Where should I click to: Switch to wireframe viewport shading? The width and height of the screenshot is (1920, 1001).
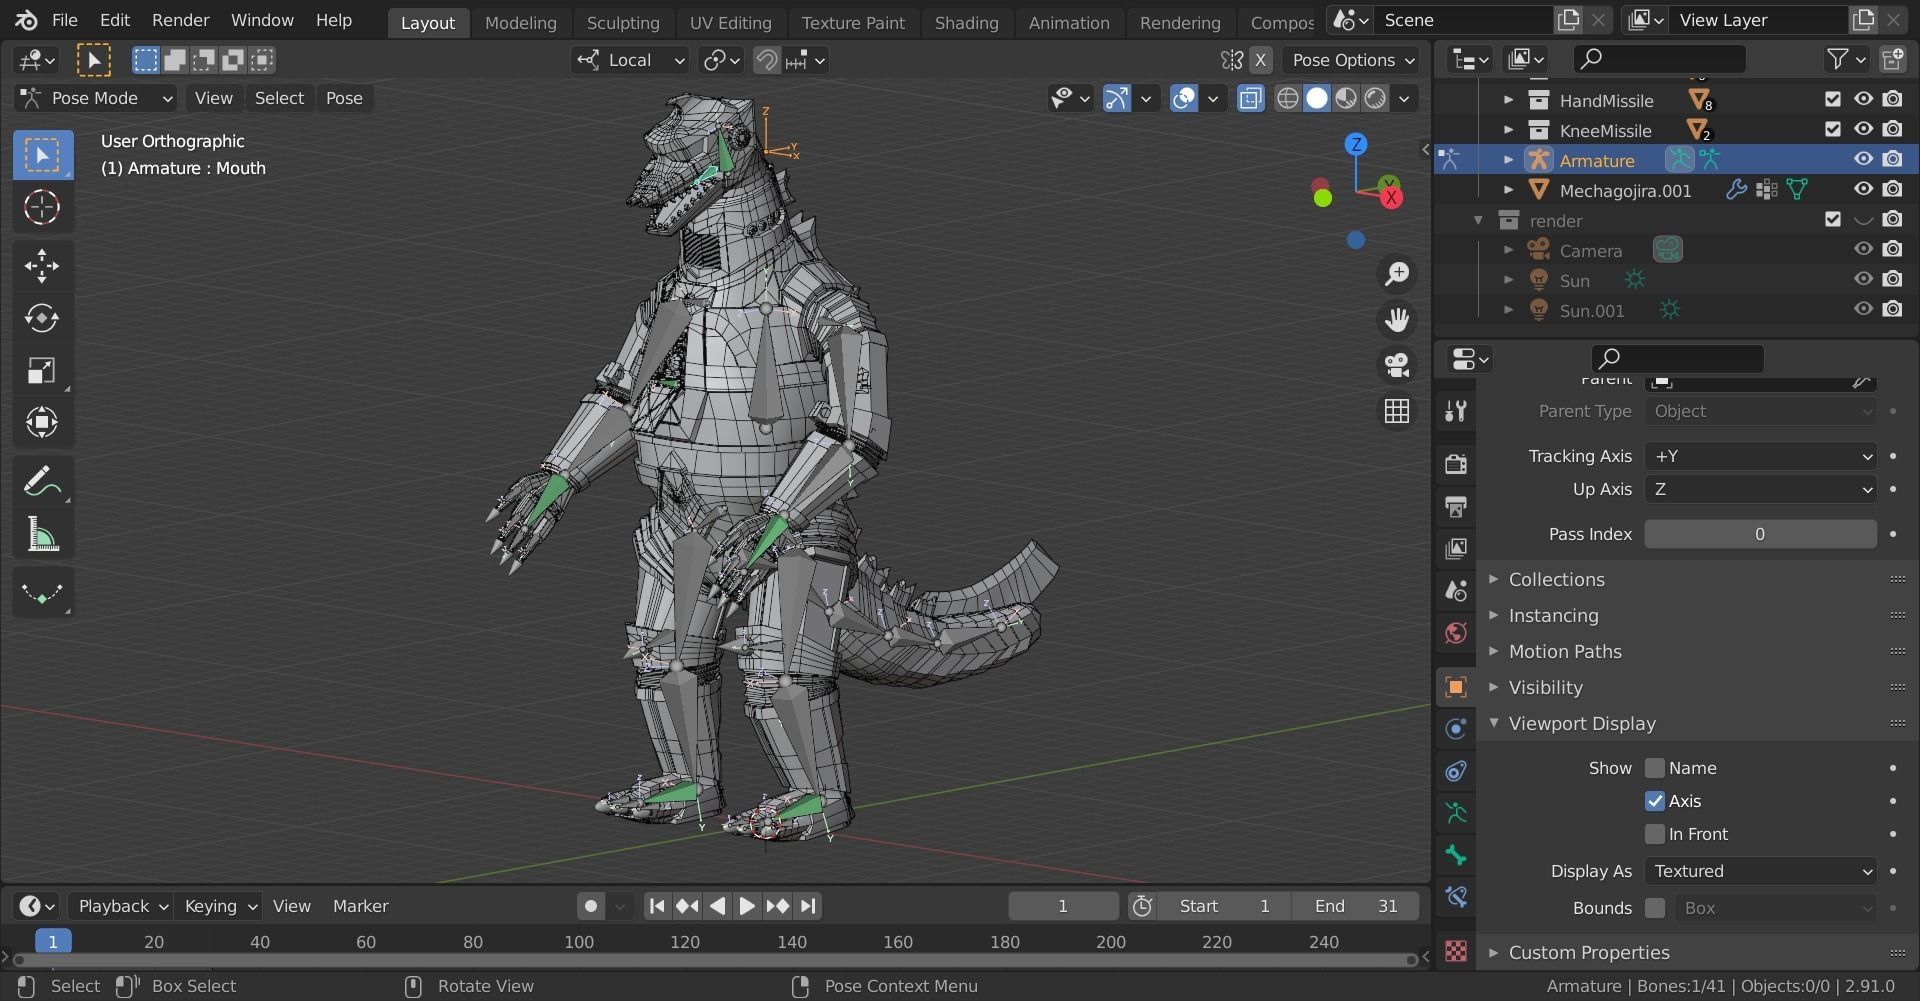1288,98
